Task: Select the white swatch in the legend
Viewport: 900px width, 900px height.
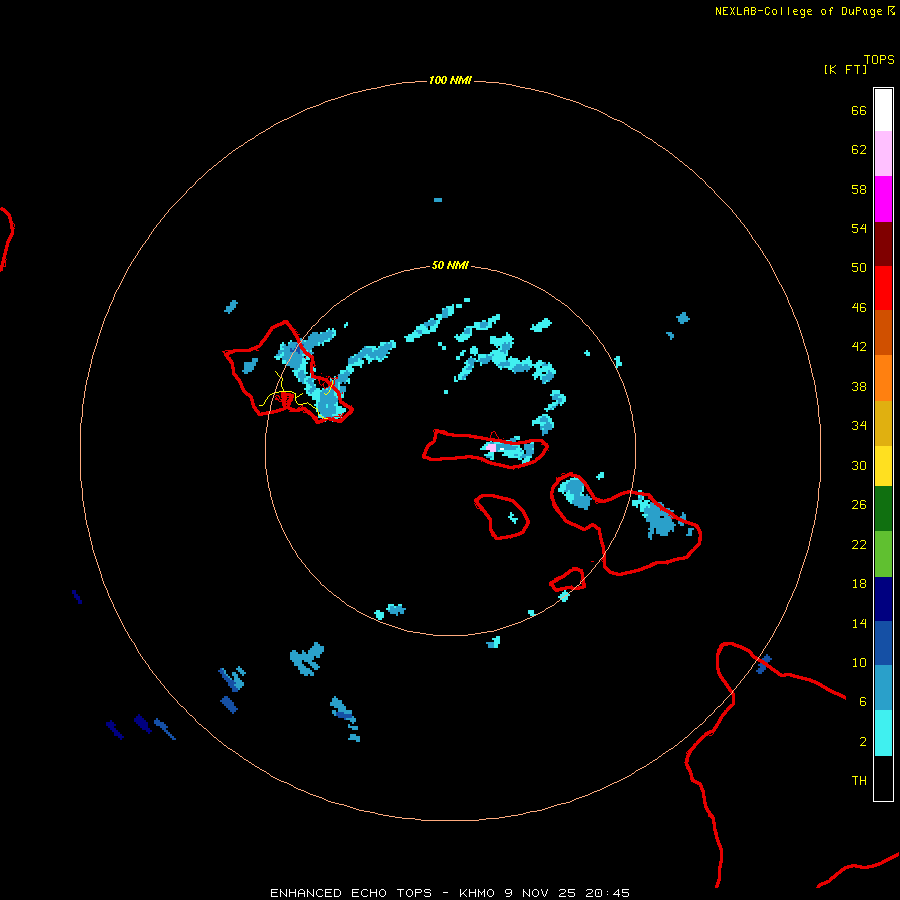Action: (883, 110)
